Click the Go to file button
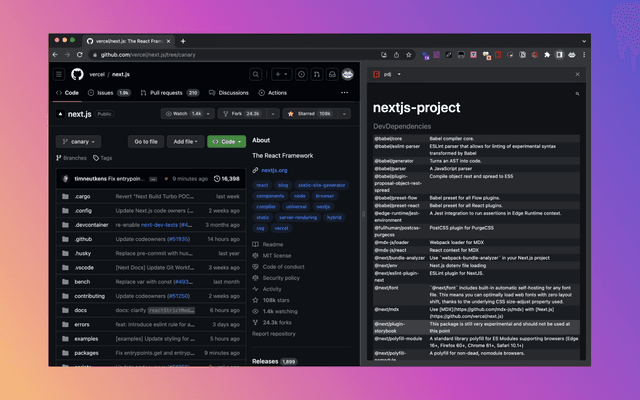This screenshot has height=400, width=640. [x=146, y=142]
